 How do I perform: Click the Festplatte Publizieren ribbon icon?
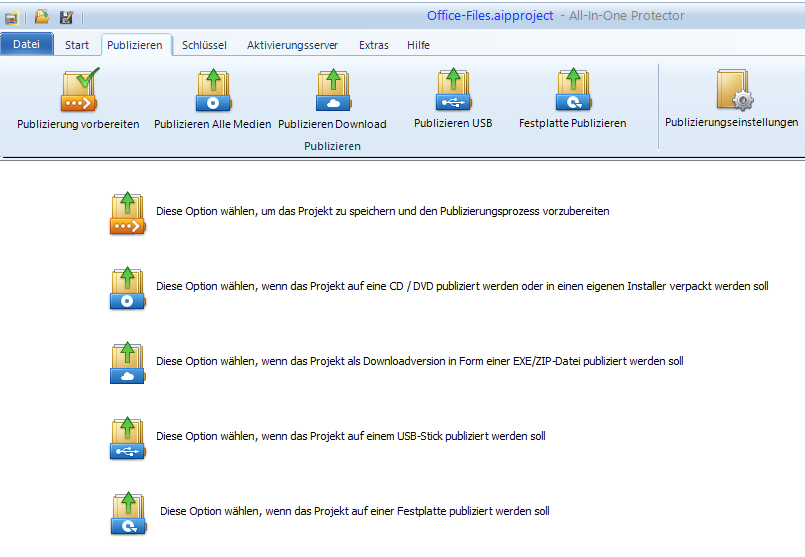pyautogui.click(x=572, y=92)
